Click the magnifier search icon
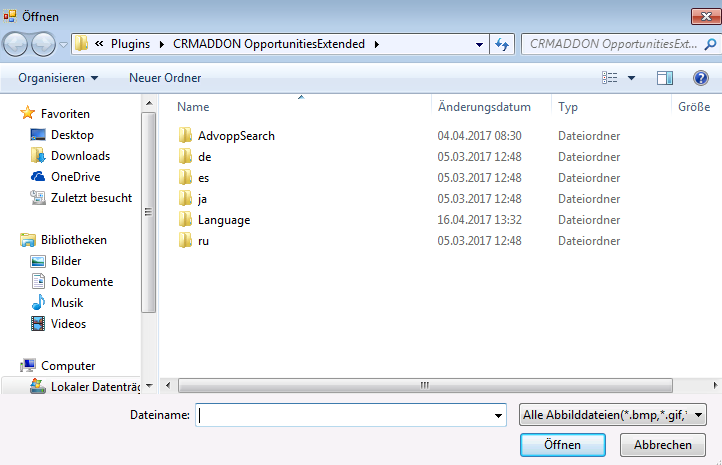This screenshot has width=722, height=465. click(710, 44)
